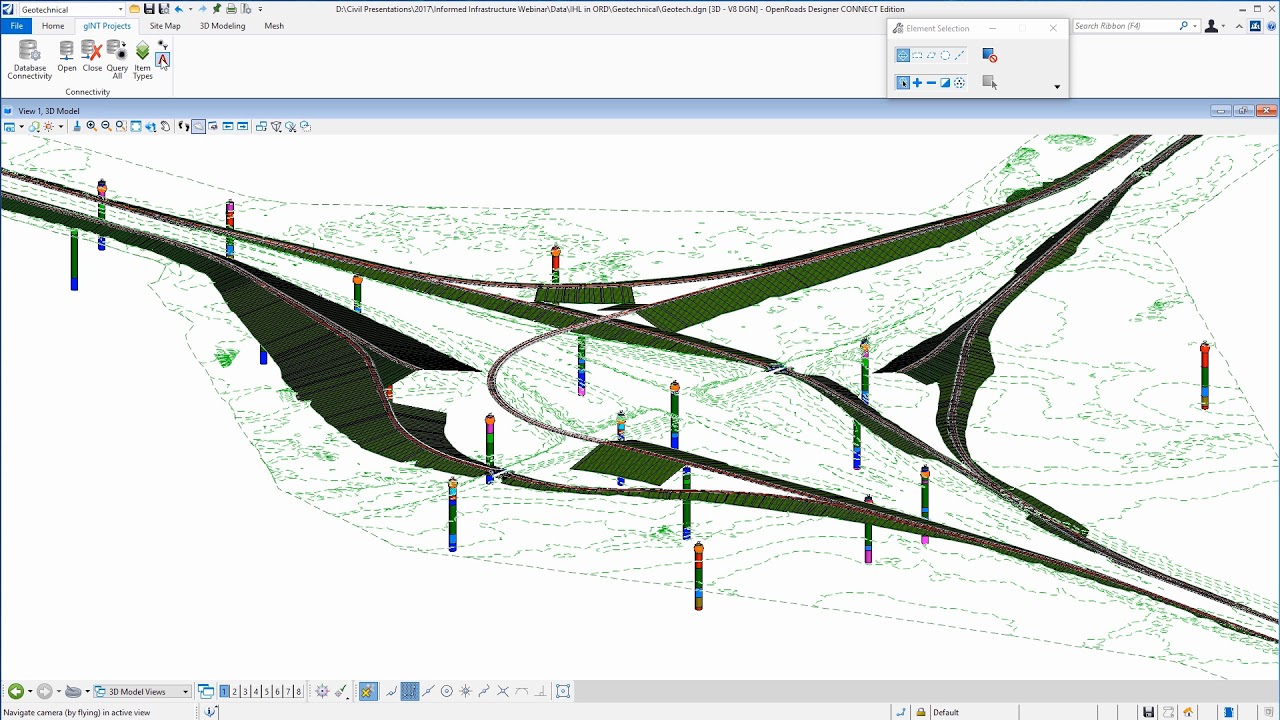Click the save icon in quick access toolbar
The height and width of the screenshot is (720, 1280).
tap(149, 9)
